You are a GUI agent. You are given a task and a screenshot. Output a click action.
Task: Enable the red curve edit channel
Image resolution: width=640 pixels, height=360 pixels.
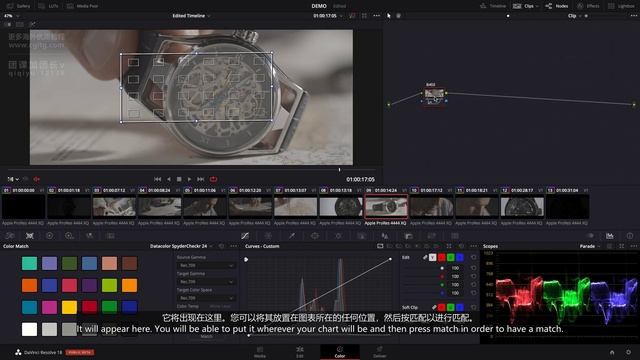(x=442, y=257)
